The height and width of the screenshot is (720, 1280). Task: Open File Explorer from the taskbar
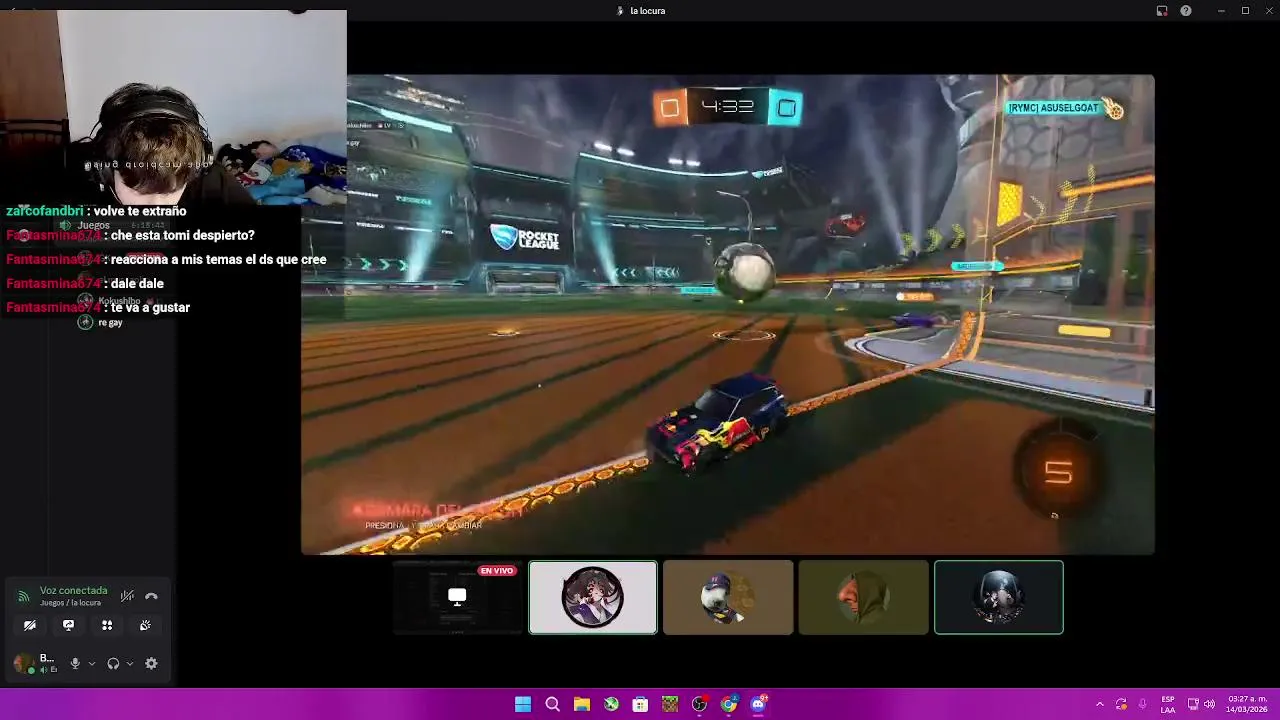coord(582,704)
